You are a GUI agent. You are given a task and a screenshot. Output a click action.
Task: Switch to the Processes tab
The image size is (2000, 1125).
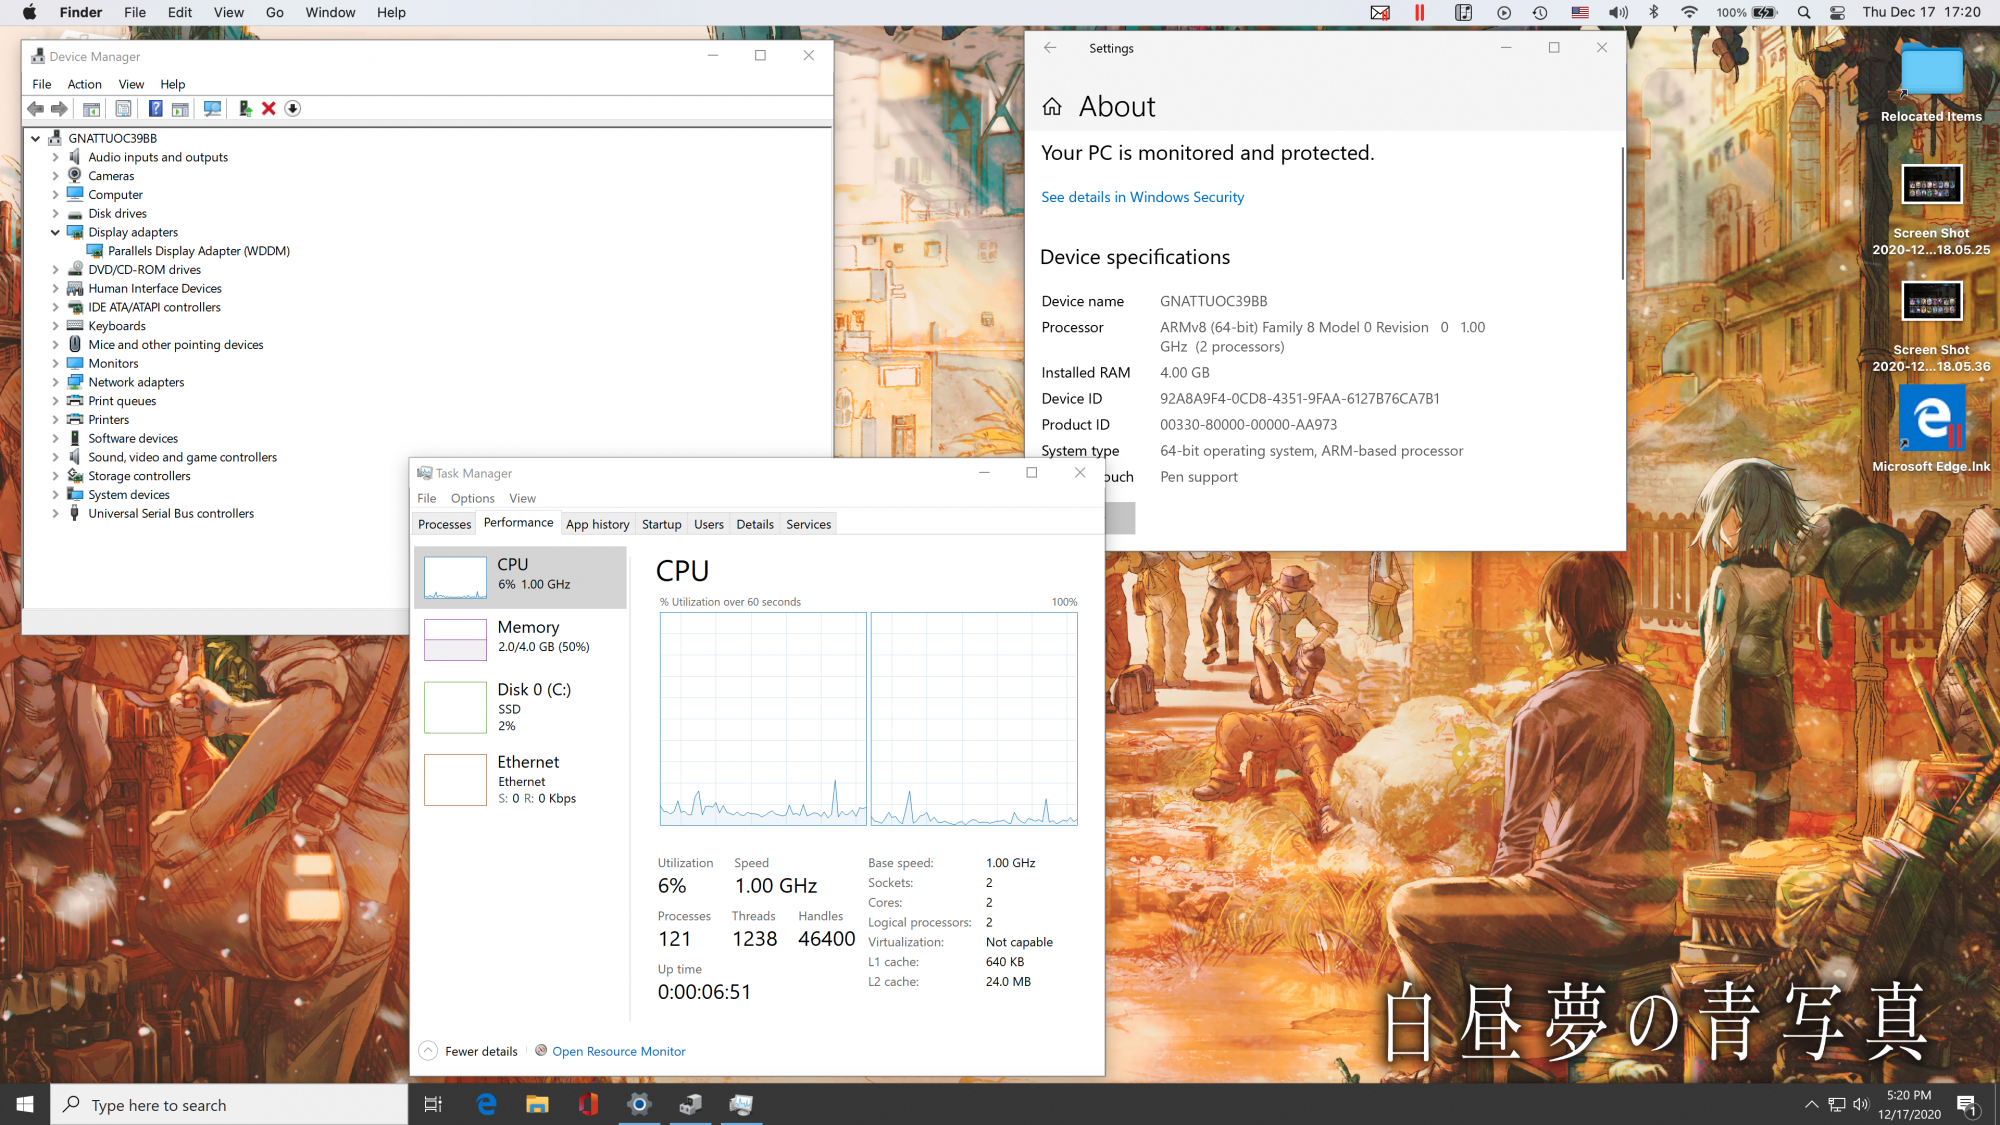444,524
